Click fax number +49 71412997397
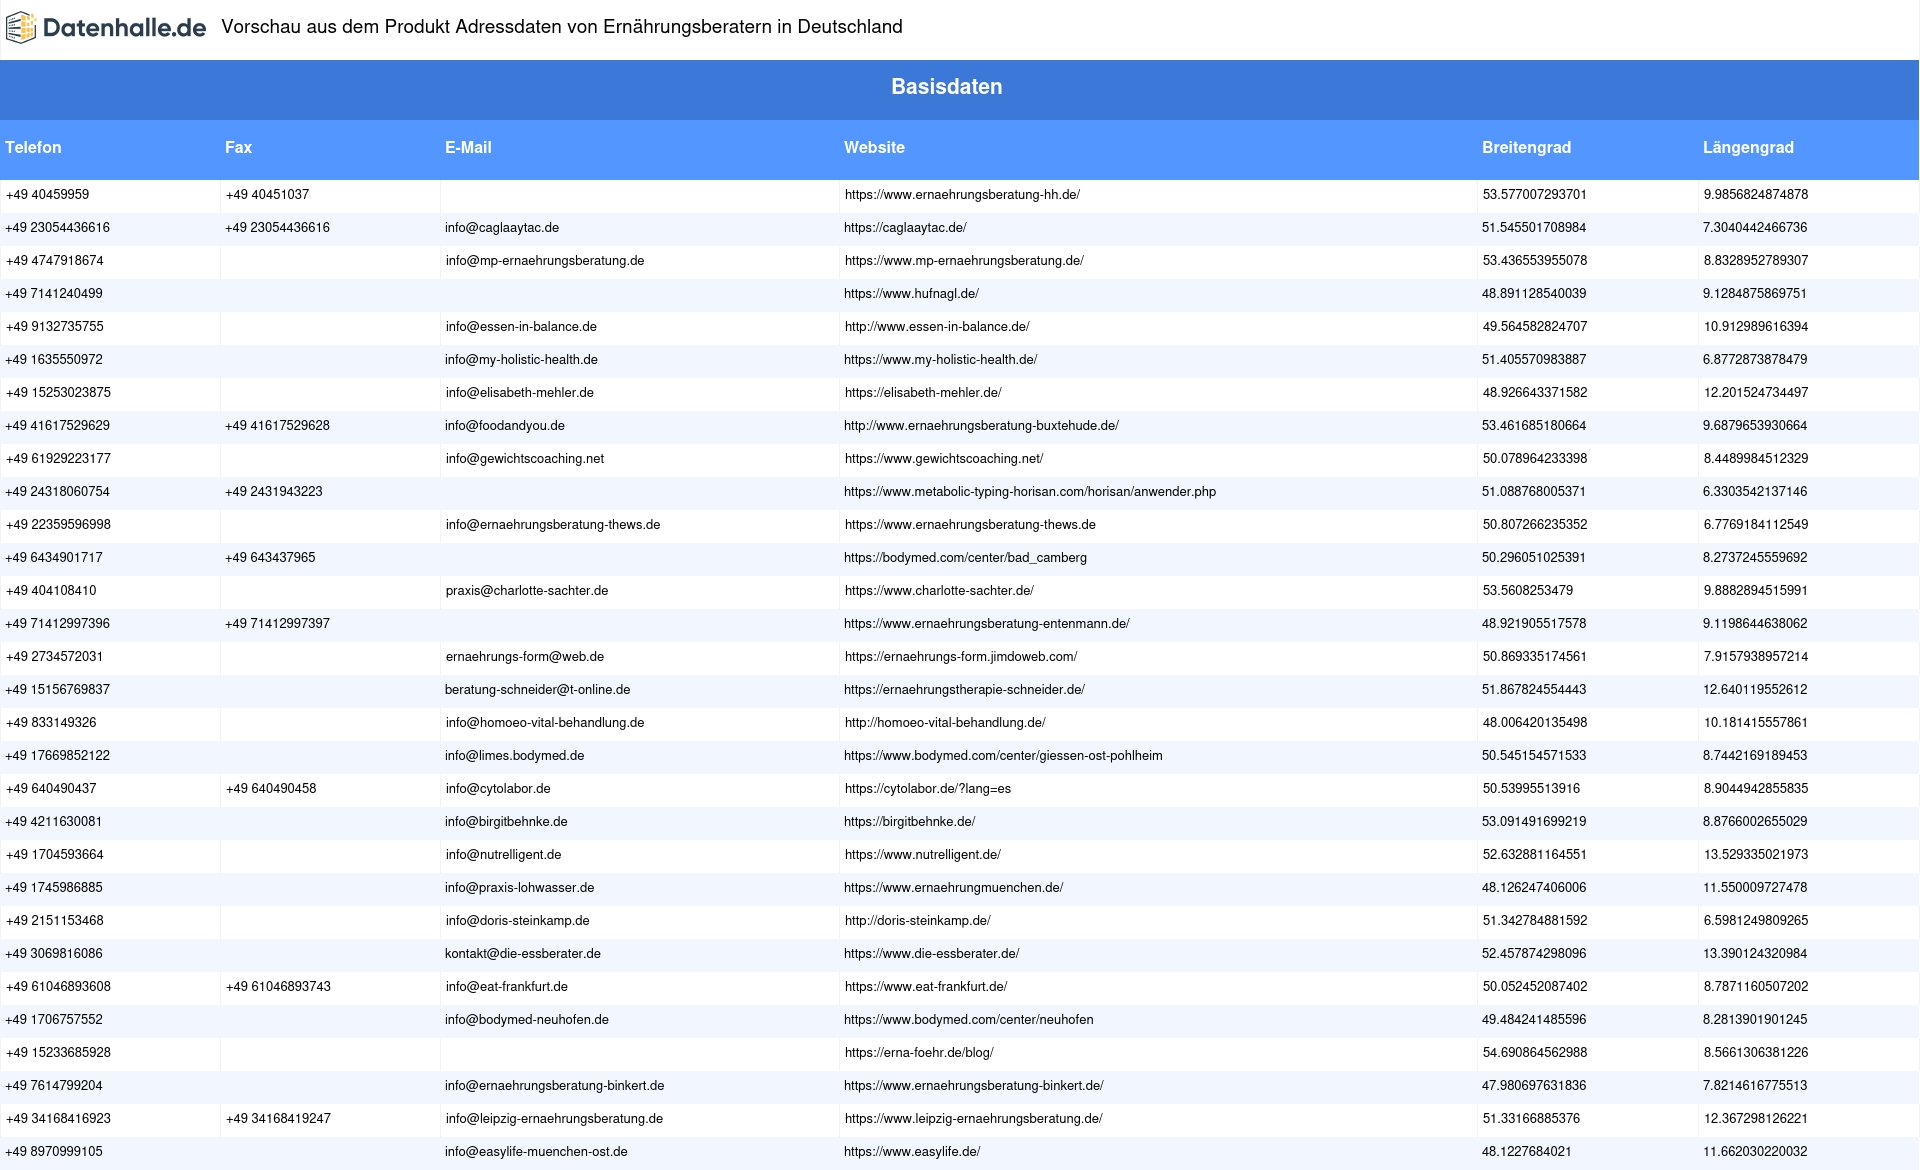 (x=277, y=624)
